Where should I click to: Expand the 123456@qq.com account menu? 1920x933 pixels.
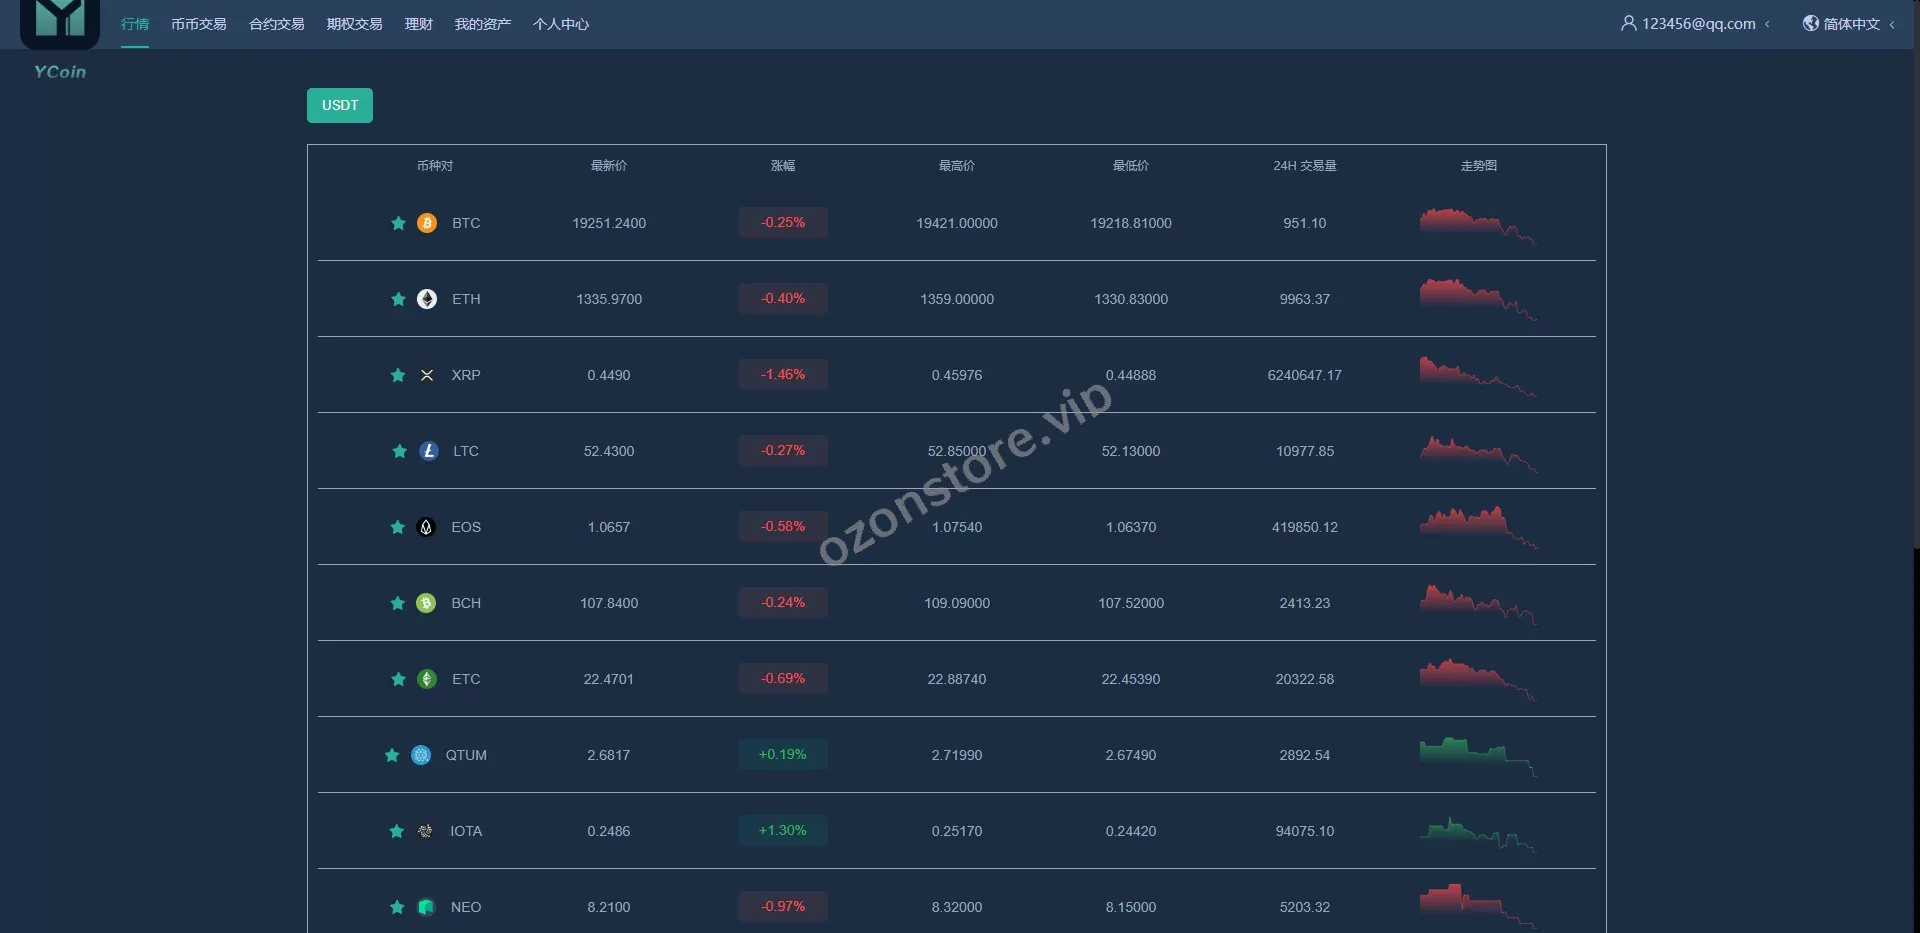tap(1696, 24)
